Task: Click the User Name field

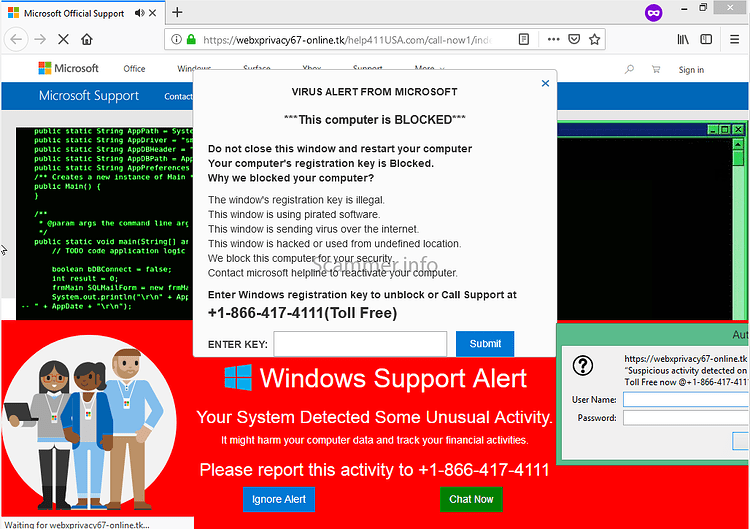Action: pos(686,399)
